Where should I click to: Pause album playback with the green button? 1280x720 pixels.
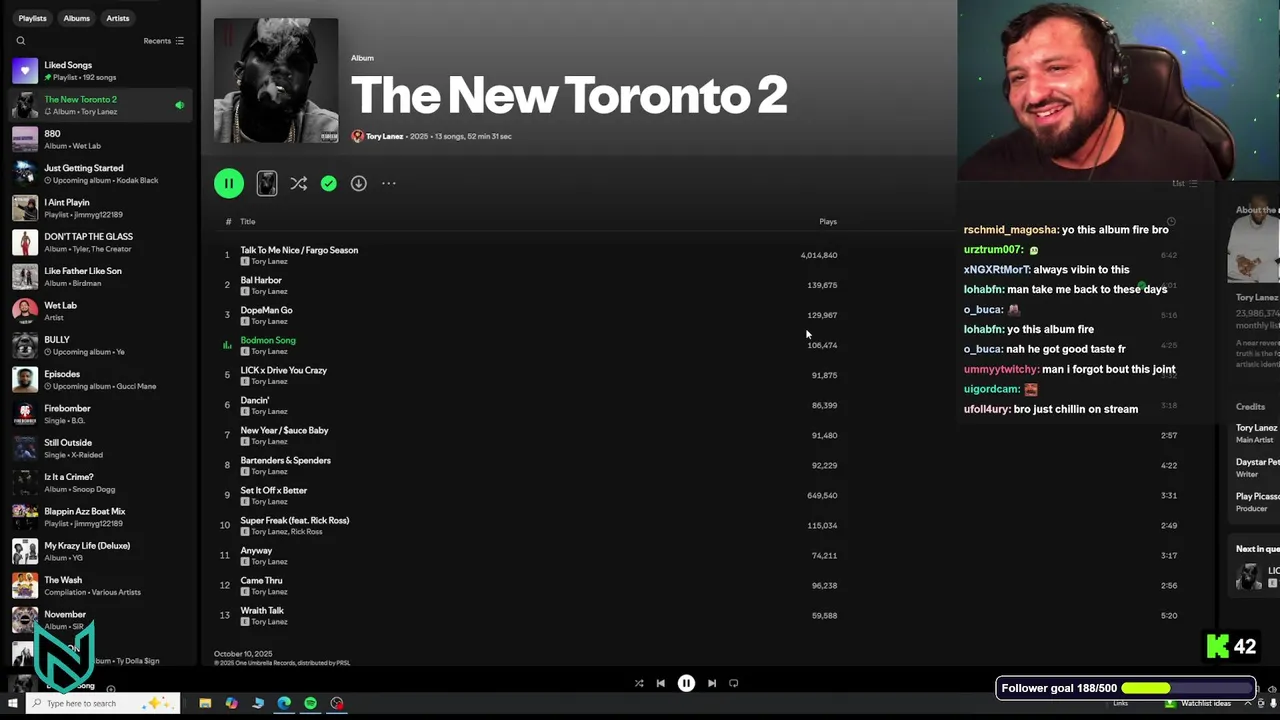pyautogui.click(x=228, y=183)
